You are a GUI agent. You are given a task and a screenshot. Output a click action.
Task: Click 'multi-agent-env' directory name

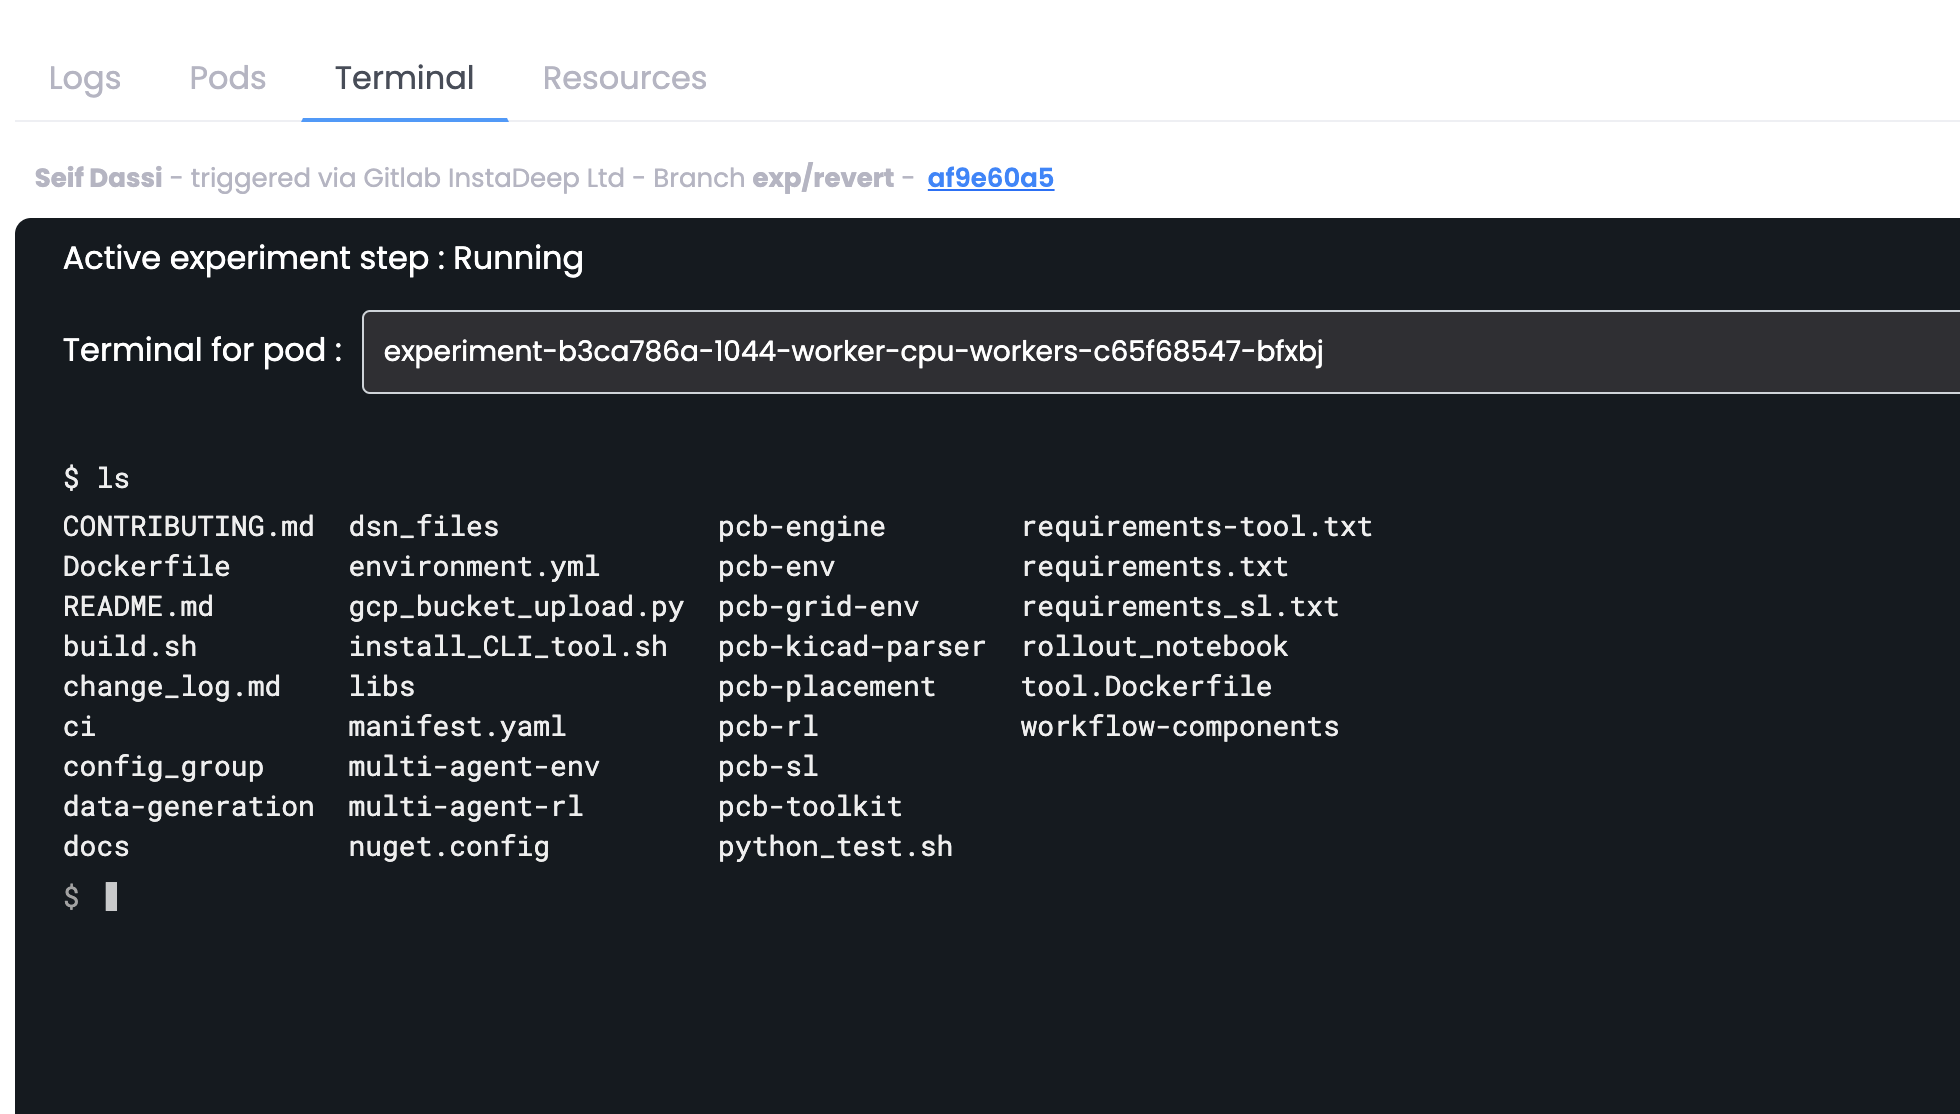pos(474,766)
